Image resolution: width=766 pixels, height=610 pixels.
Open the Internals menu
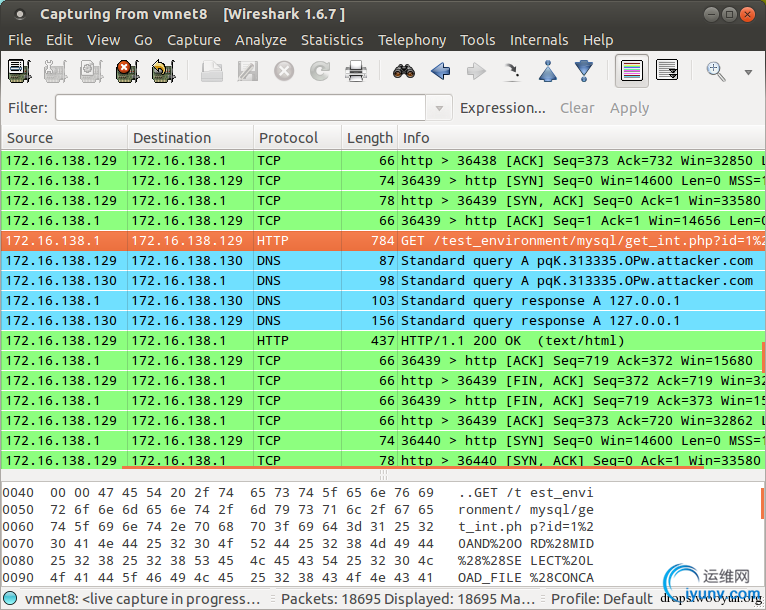539,40
